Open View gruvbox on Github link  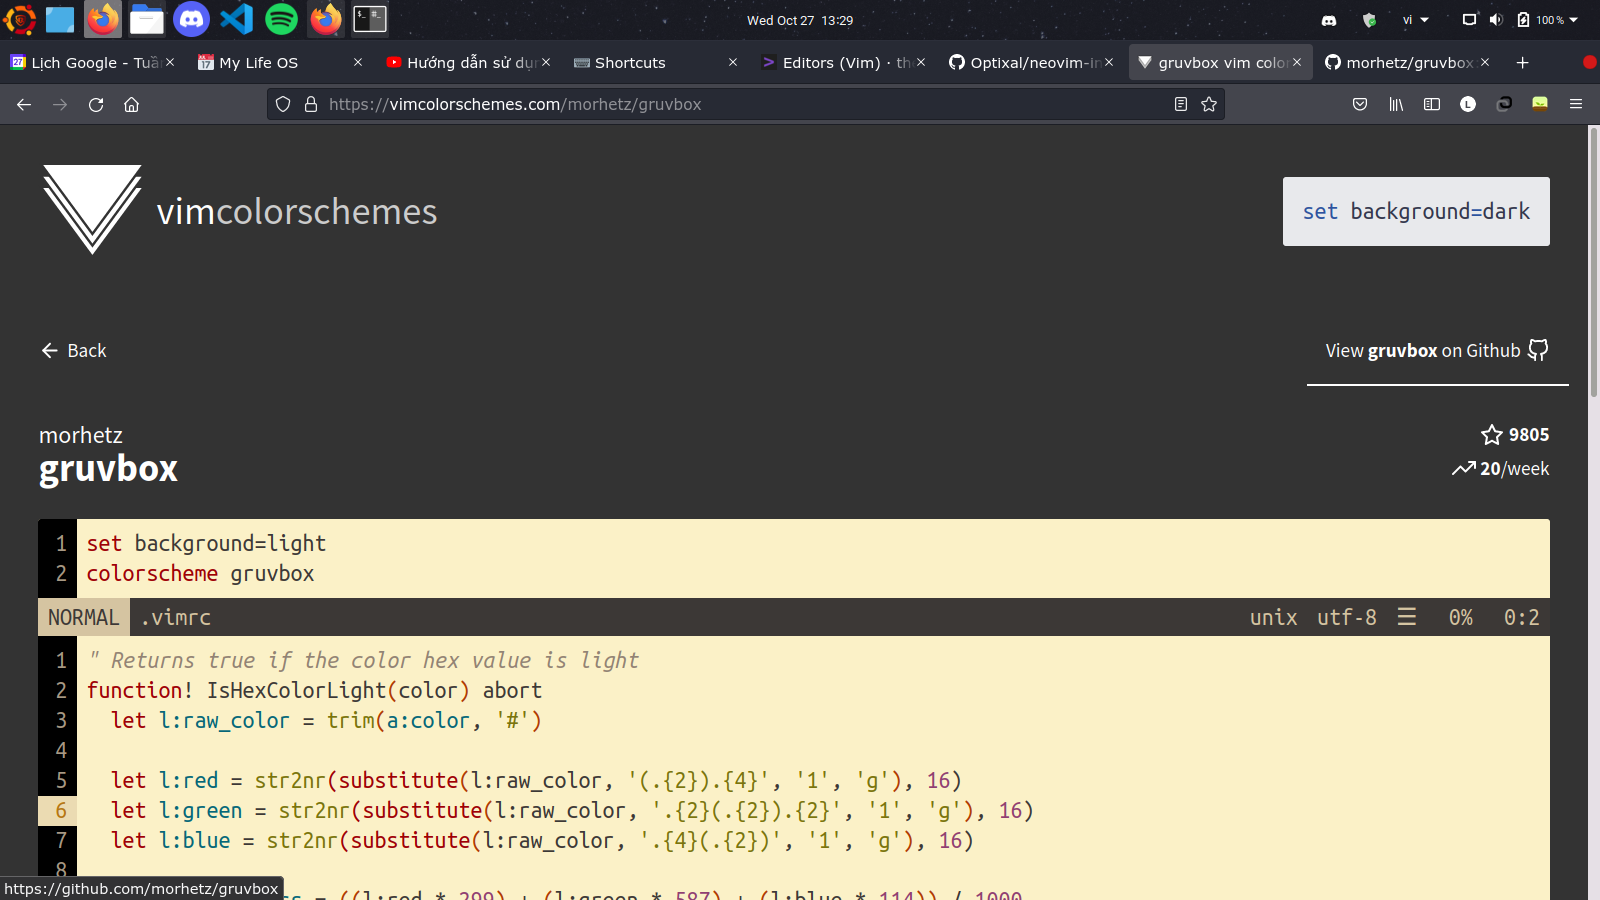pos(1437,350)
